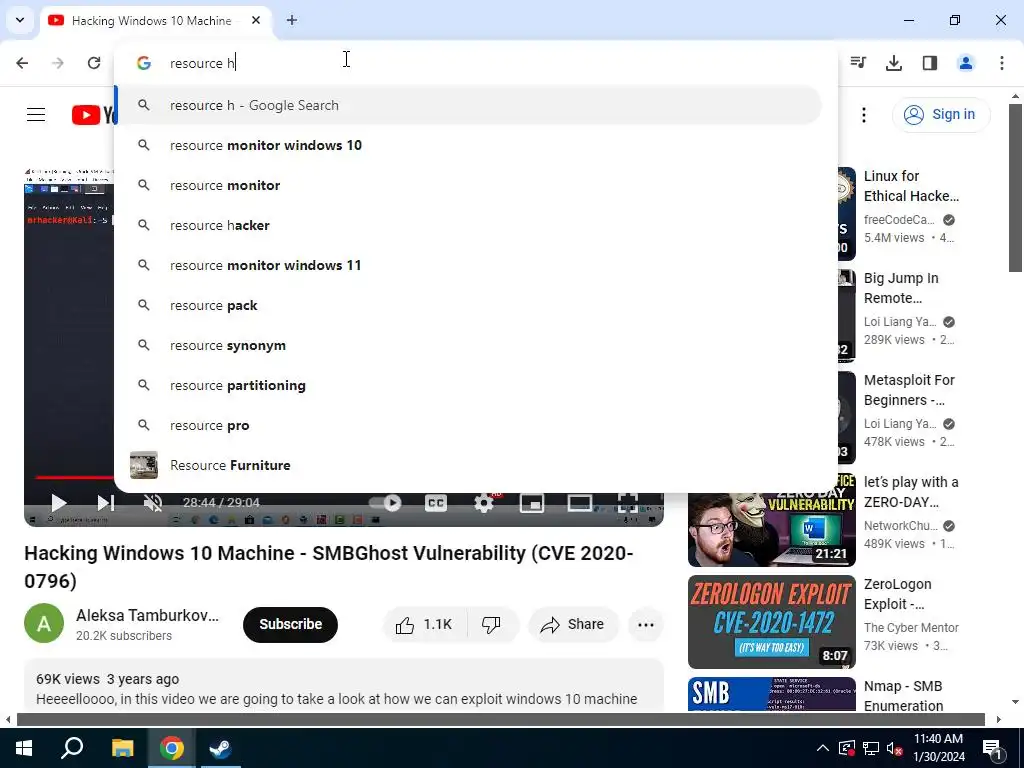
Task: Open the channel avatar with letter A
Action: click(44, 624)
